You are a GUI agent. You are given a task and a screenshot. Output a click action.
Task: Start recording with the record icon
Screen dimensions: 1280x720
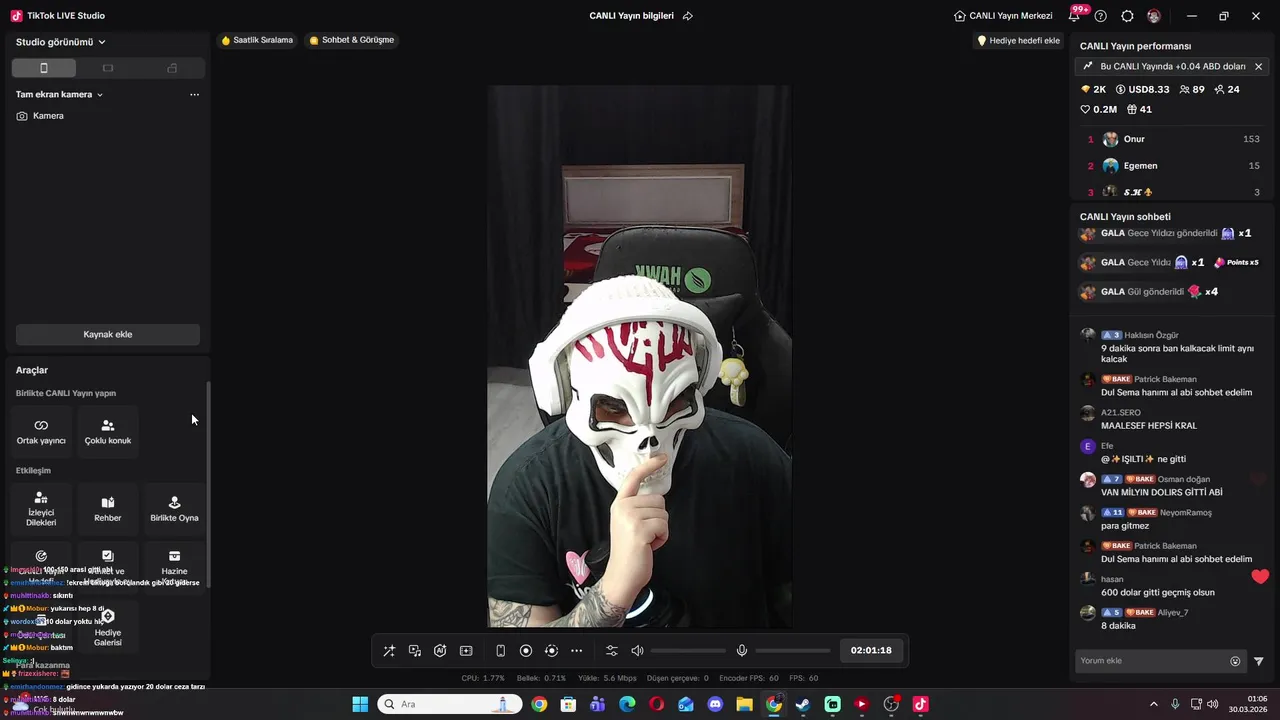click(526, 651)
